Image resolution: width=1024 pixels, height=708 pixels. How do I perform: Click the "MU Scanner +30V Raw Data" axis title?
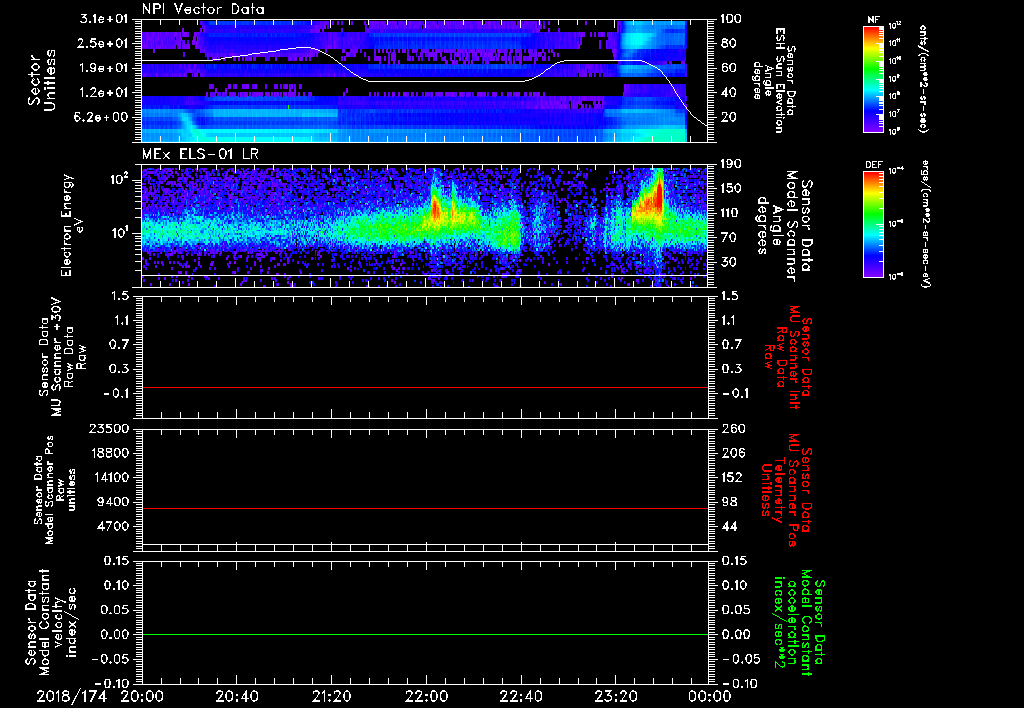[x=61, y=357]
